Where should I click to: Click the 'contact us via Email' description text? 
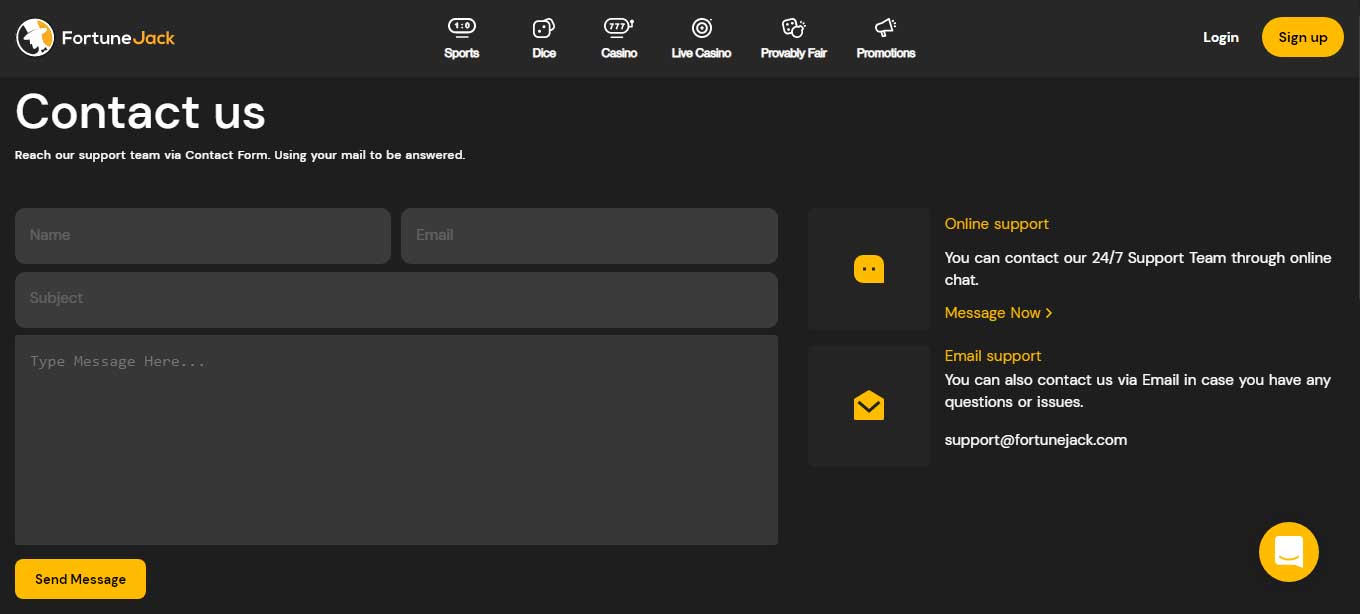click(x=1138, y=391)
